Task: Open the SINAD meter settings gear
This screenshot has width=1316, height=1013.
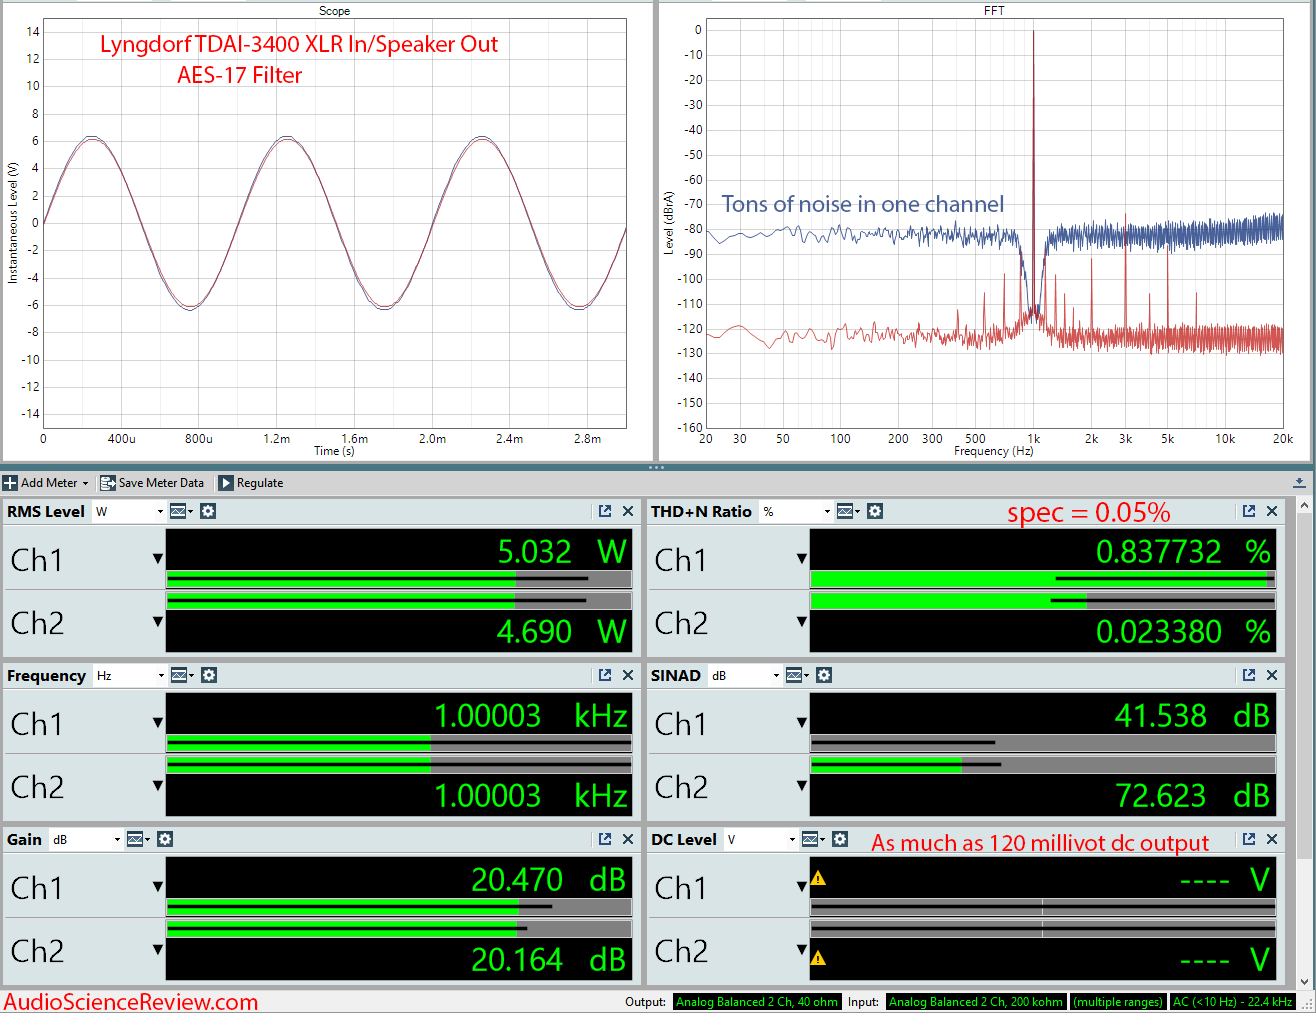Action: point(824,675)
